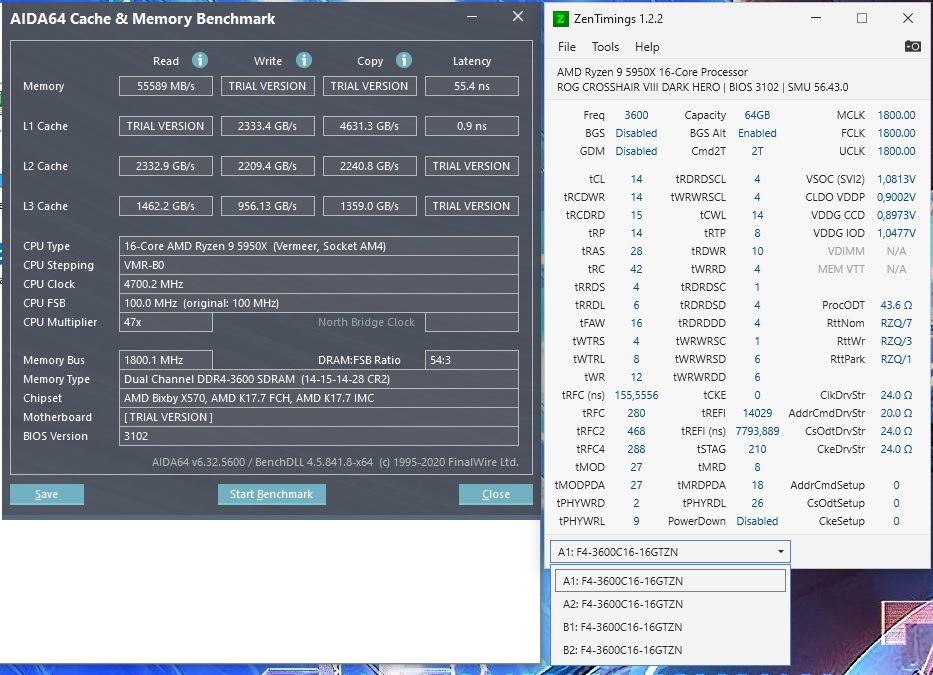The image size is (933, 675).
Task: Minimize the ZenTimings window
Action: pyautogui.click(x=816, y=18)
